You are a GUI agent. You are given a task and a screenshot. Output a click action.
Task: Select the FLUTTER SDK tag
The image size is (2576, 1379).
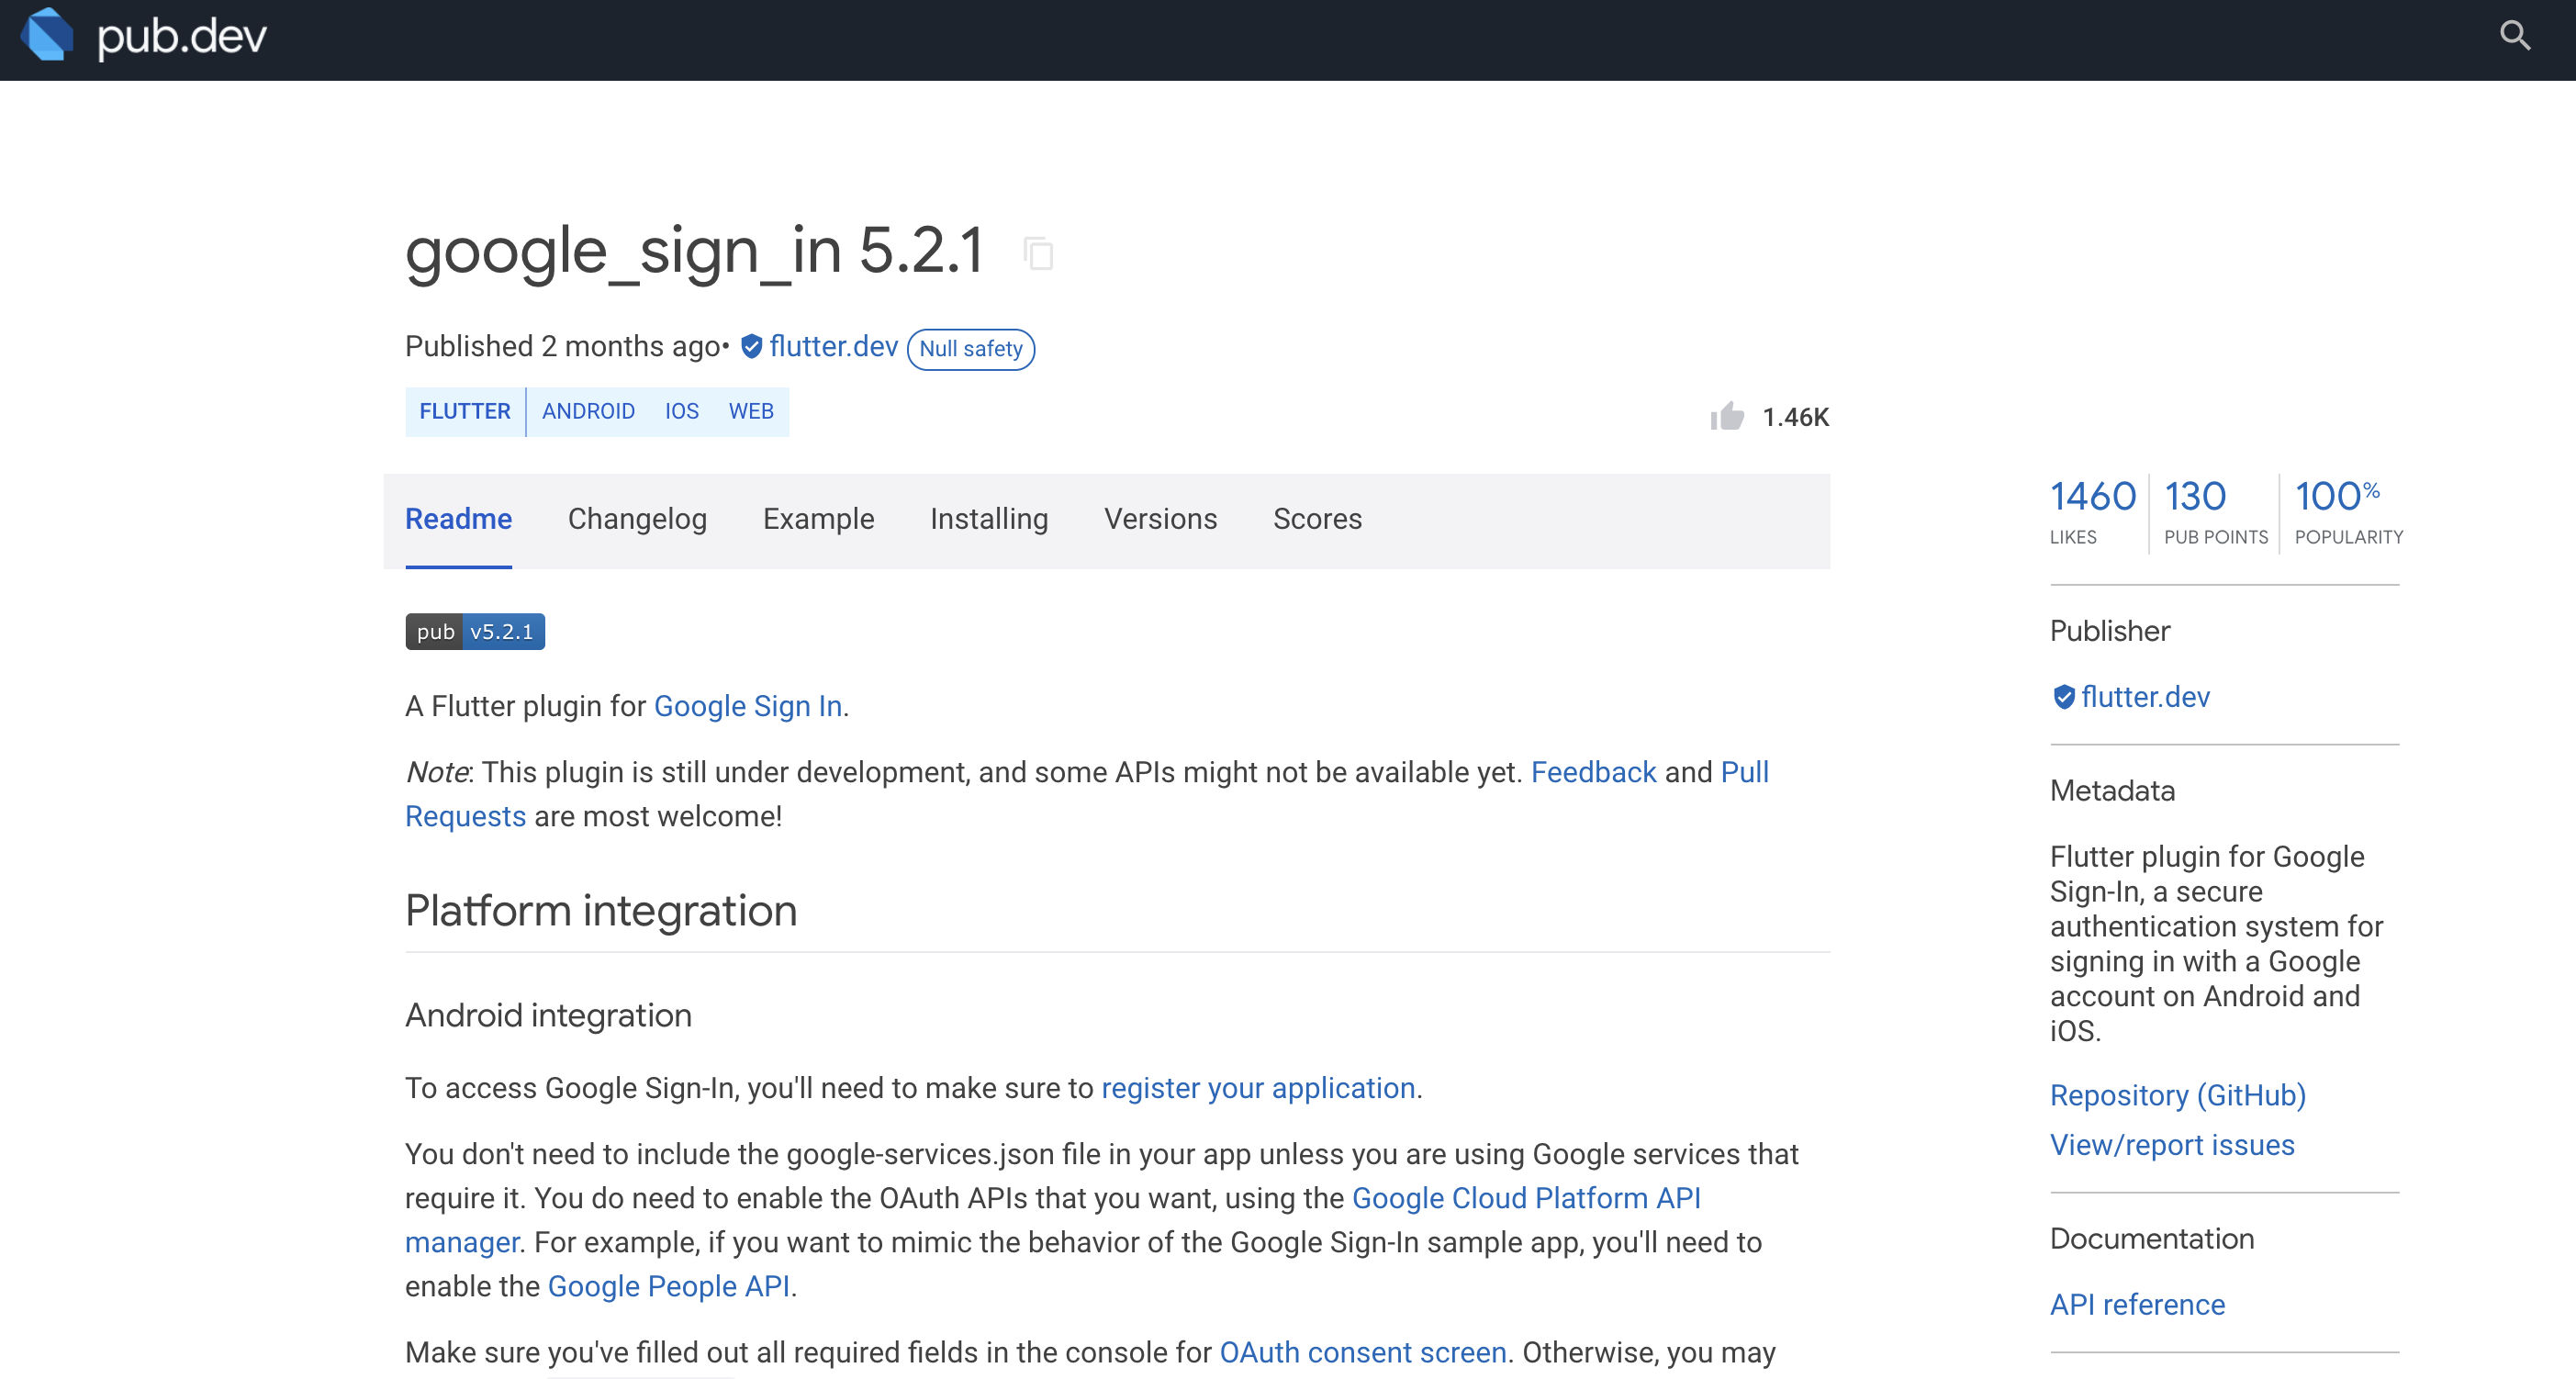tap(464, 411)
